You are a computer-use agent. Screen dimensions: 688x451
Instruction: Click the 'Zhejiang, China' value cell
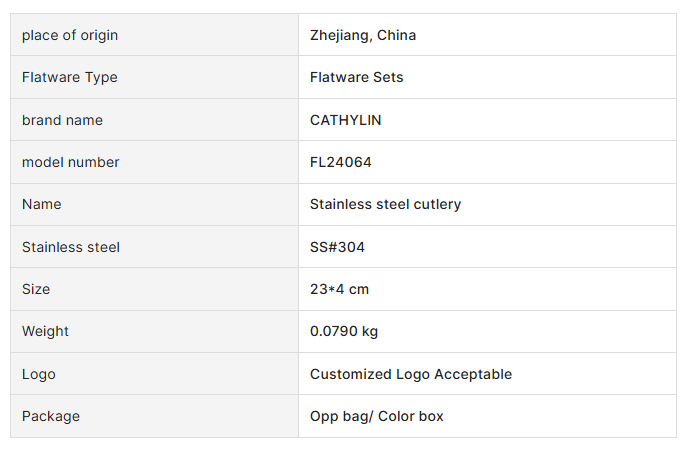[363, 35]
